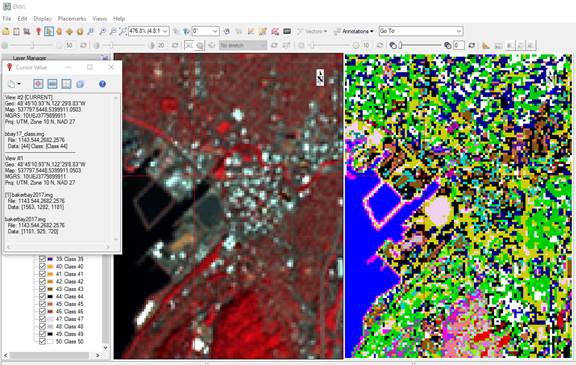Image resolution: width=576 pixels, height=365 pixels.
Task: Click the reset transparency refresh icon
Action: [472, 45]
